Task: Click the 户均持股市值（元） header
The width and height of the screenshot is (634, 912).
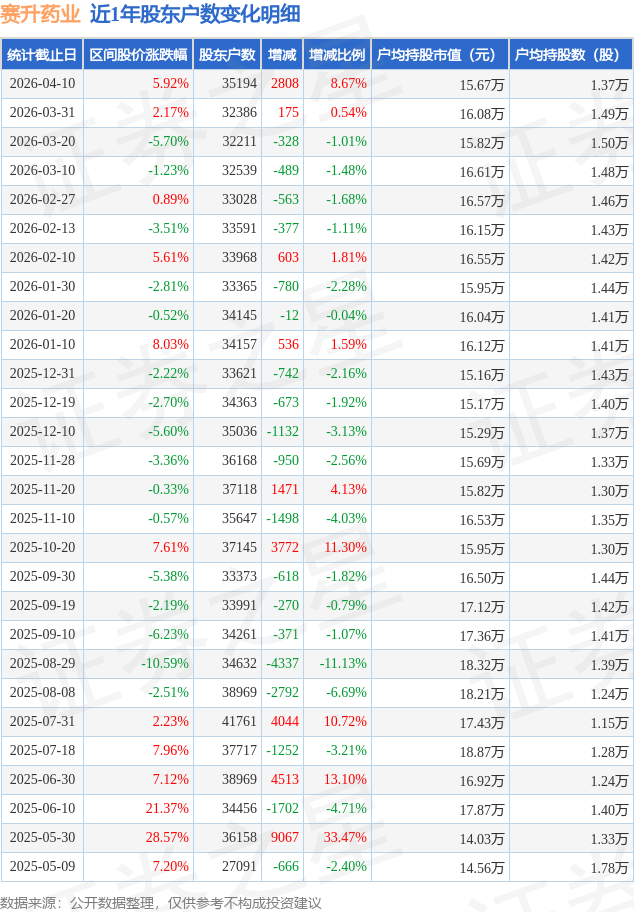Action: (x=440, y=55)
